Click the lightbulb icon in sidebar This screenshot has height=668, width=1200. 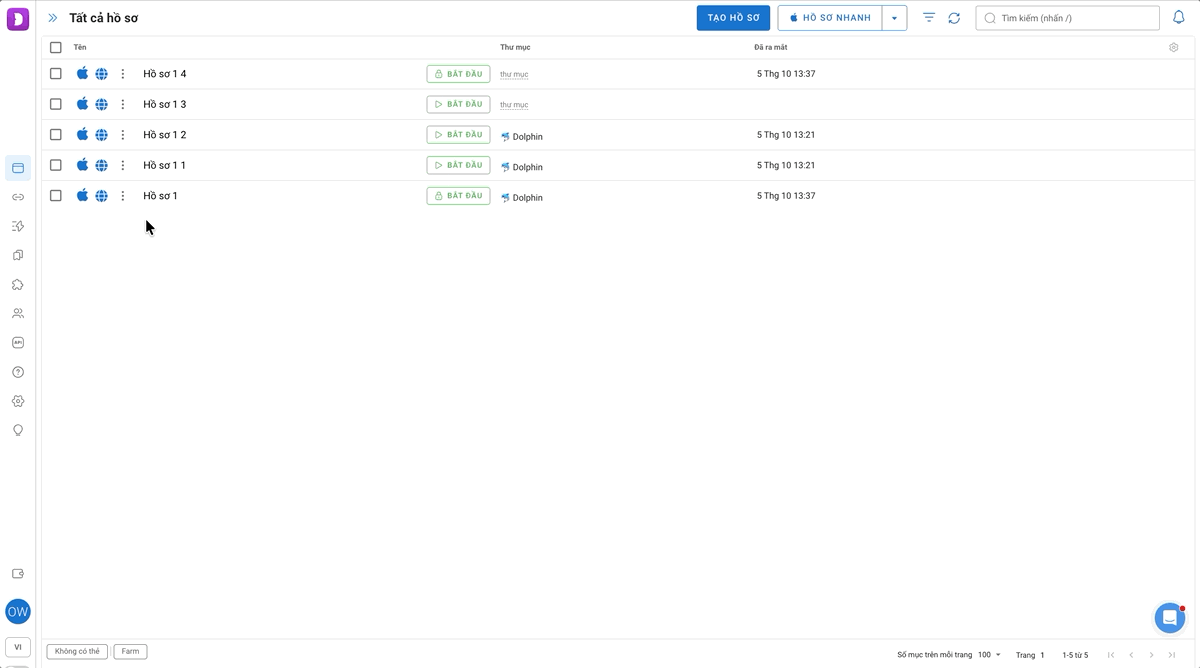coord(18,430)
